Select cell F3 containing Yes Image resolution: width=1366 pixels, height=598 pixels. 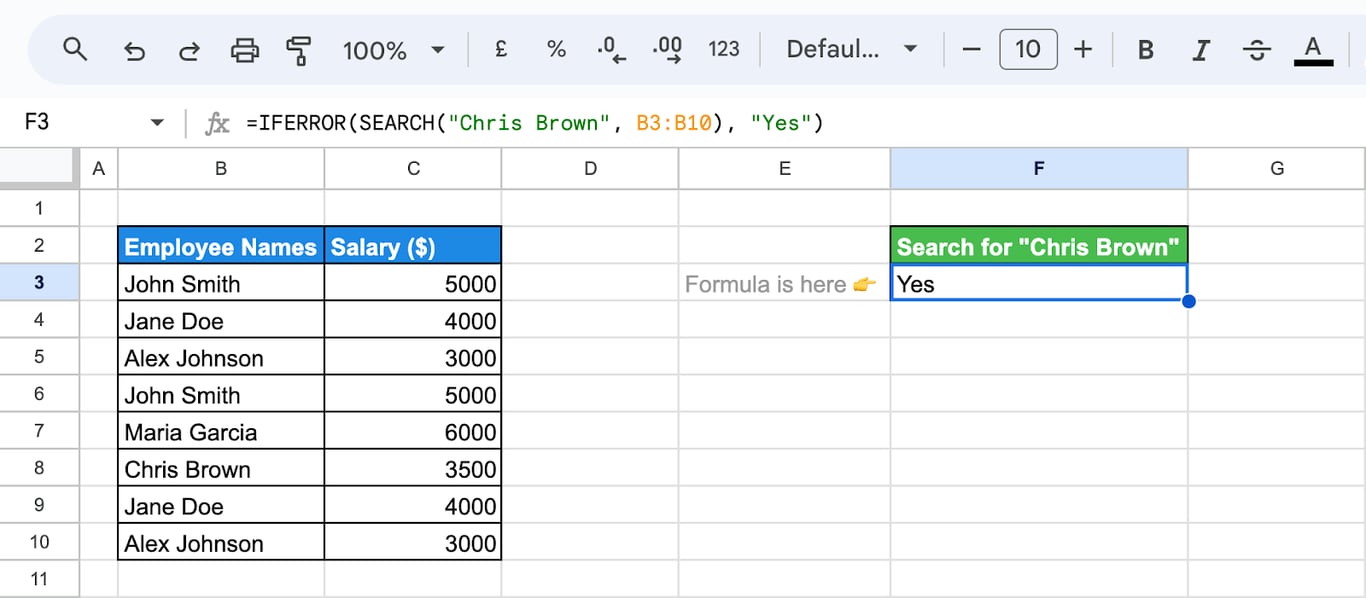(1039, 283)
